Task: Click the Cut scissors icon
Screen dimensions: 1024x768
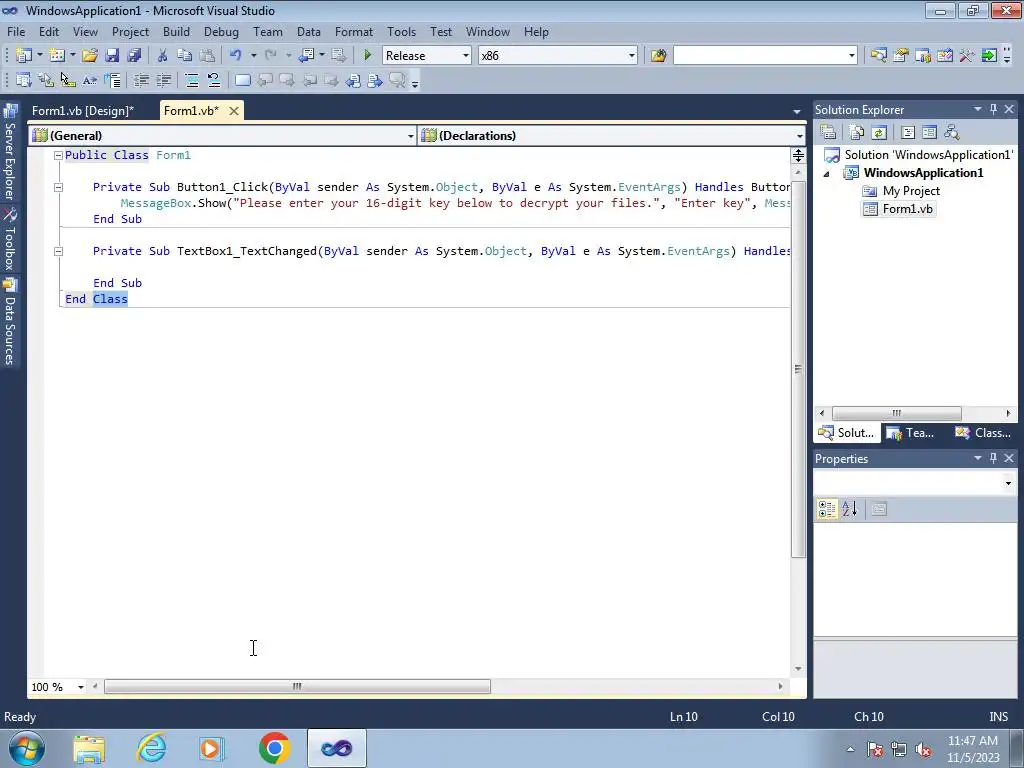Action: click(163, 56)
